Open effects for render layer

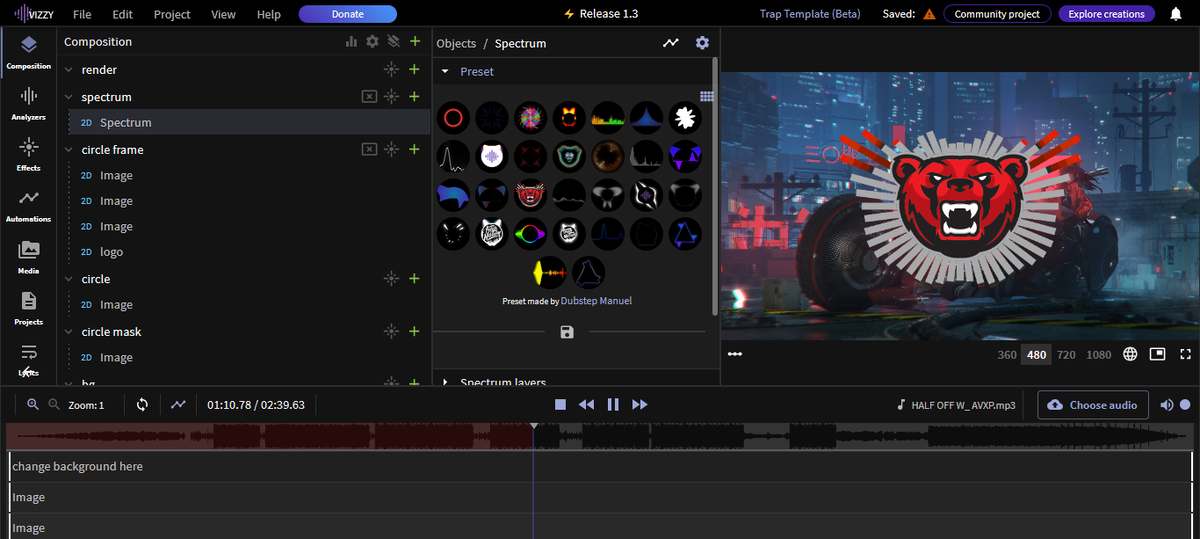click(392, 70)
